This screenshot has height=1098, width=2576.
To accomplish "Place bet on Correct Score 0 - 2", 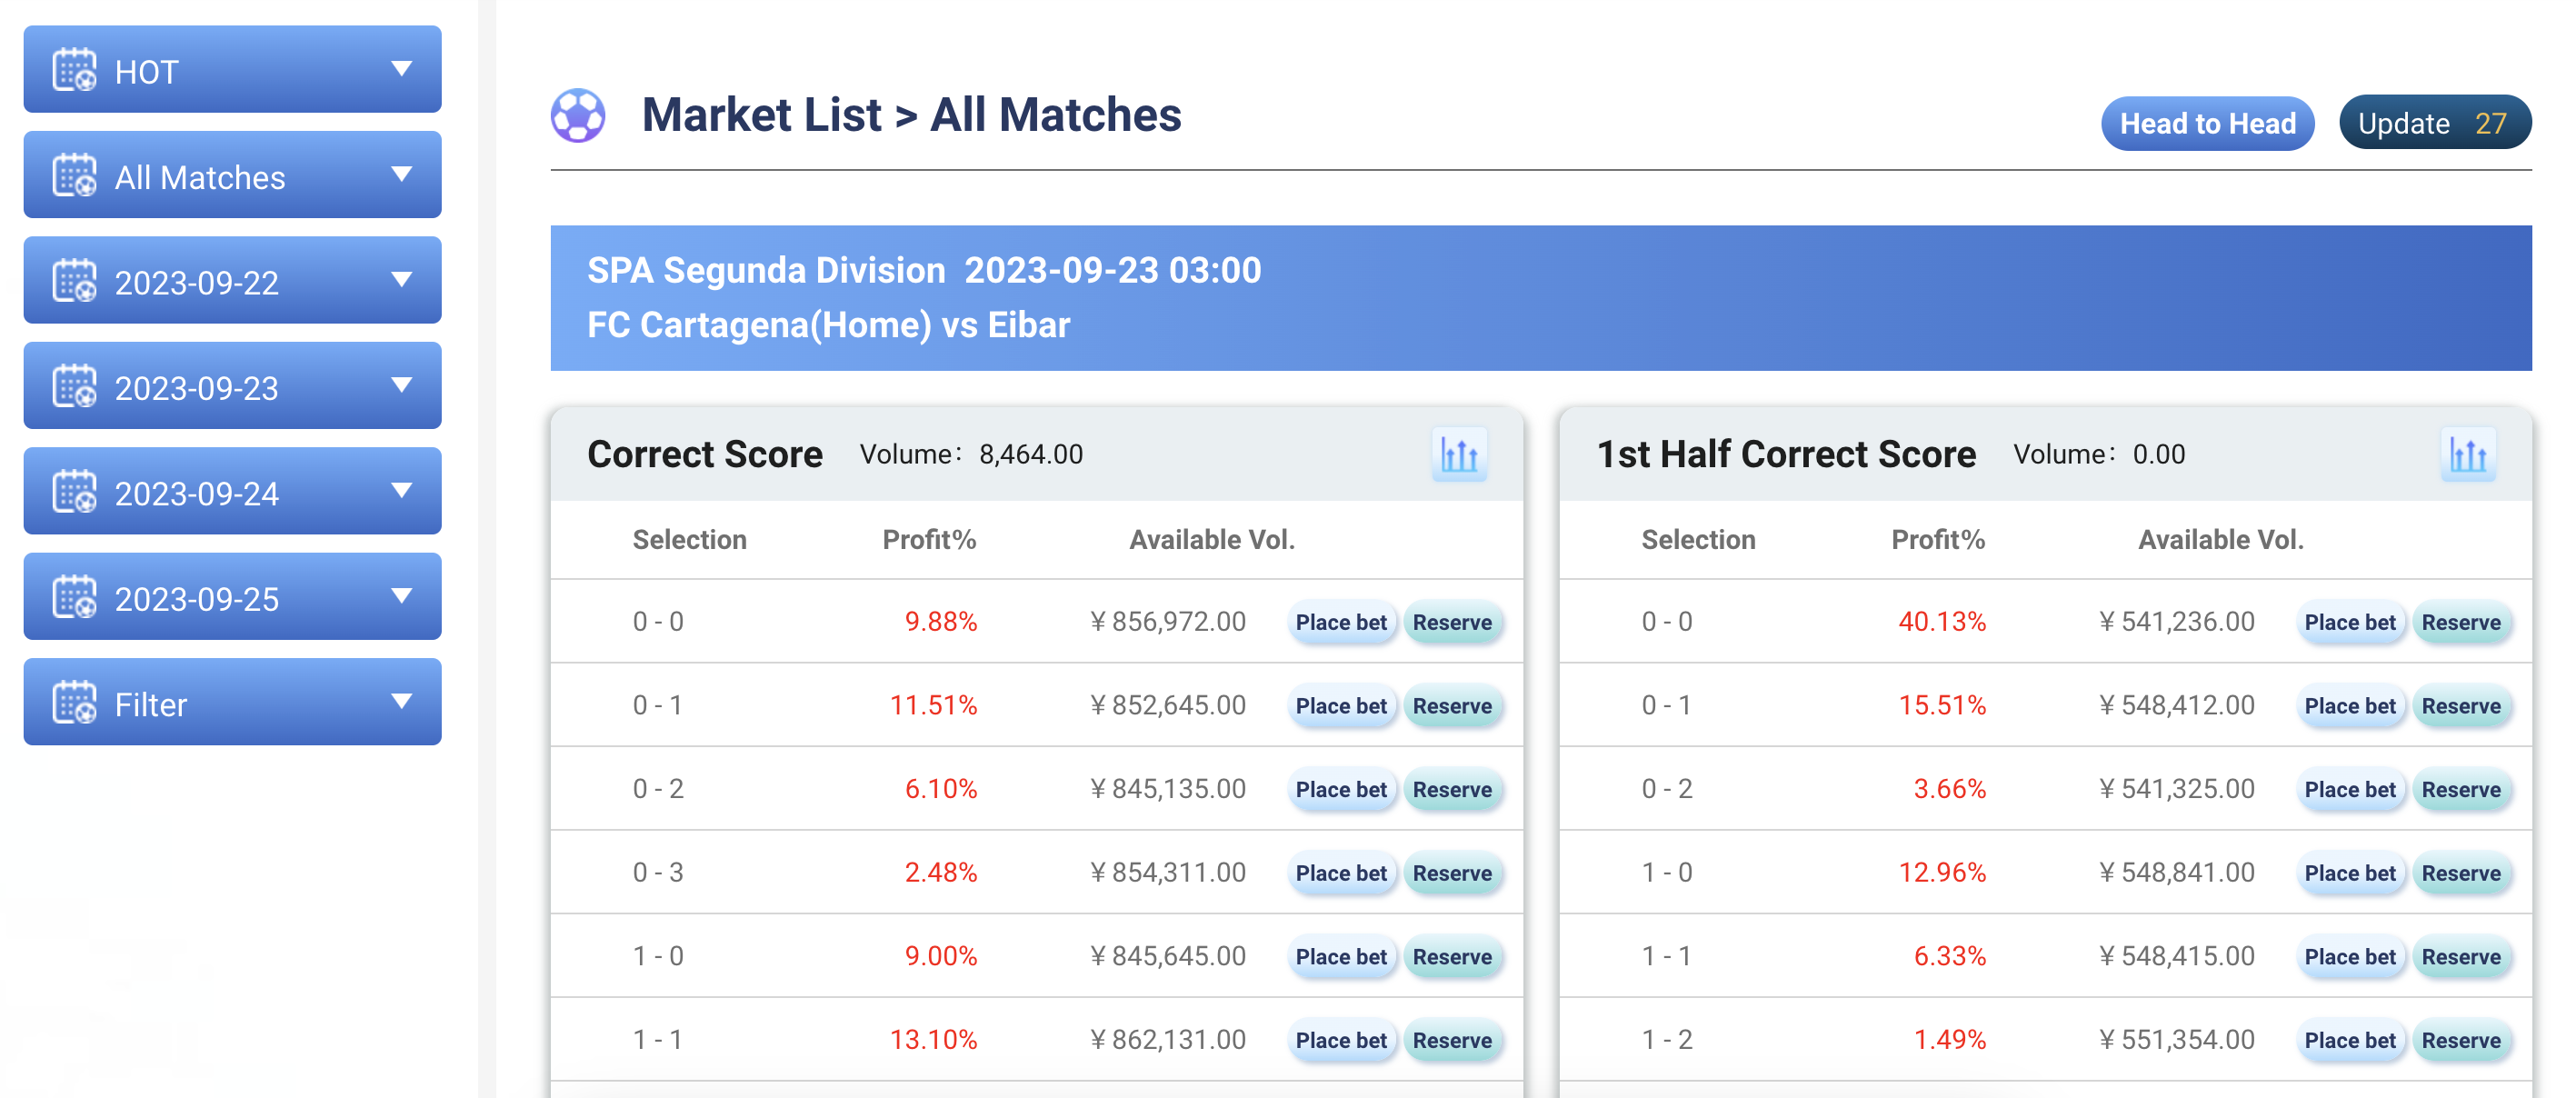I will (1340, 789).
